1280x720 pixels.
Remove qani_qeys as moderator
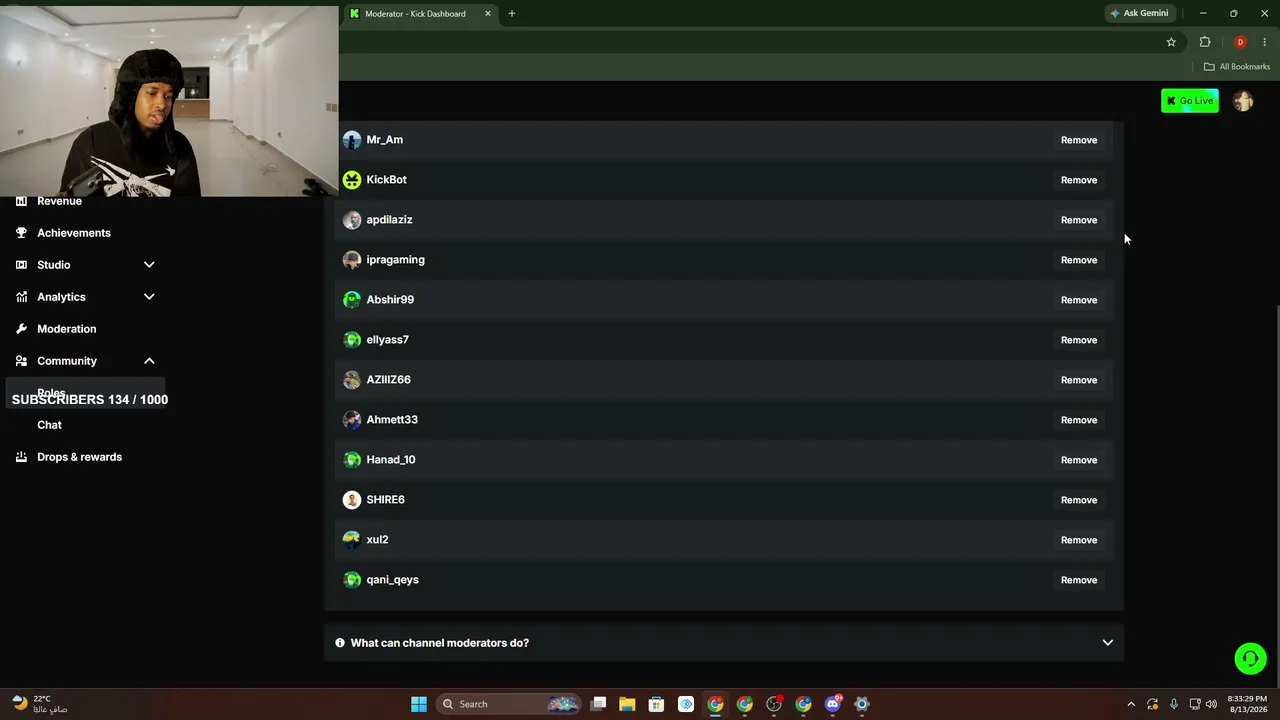[x=1079, y=580]
